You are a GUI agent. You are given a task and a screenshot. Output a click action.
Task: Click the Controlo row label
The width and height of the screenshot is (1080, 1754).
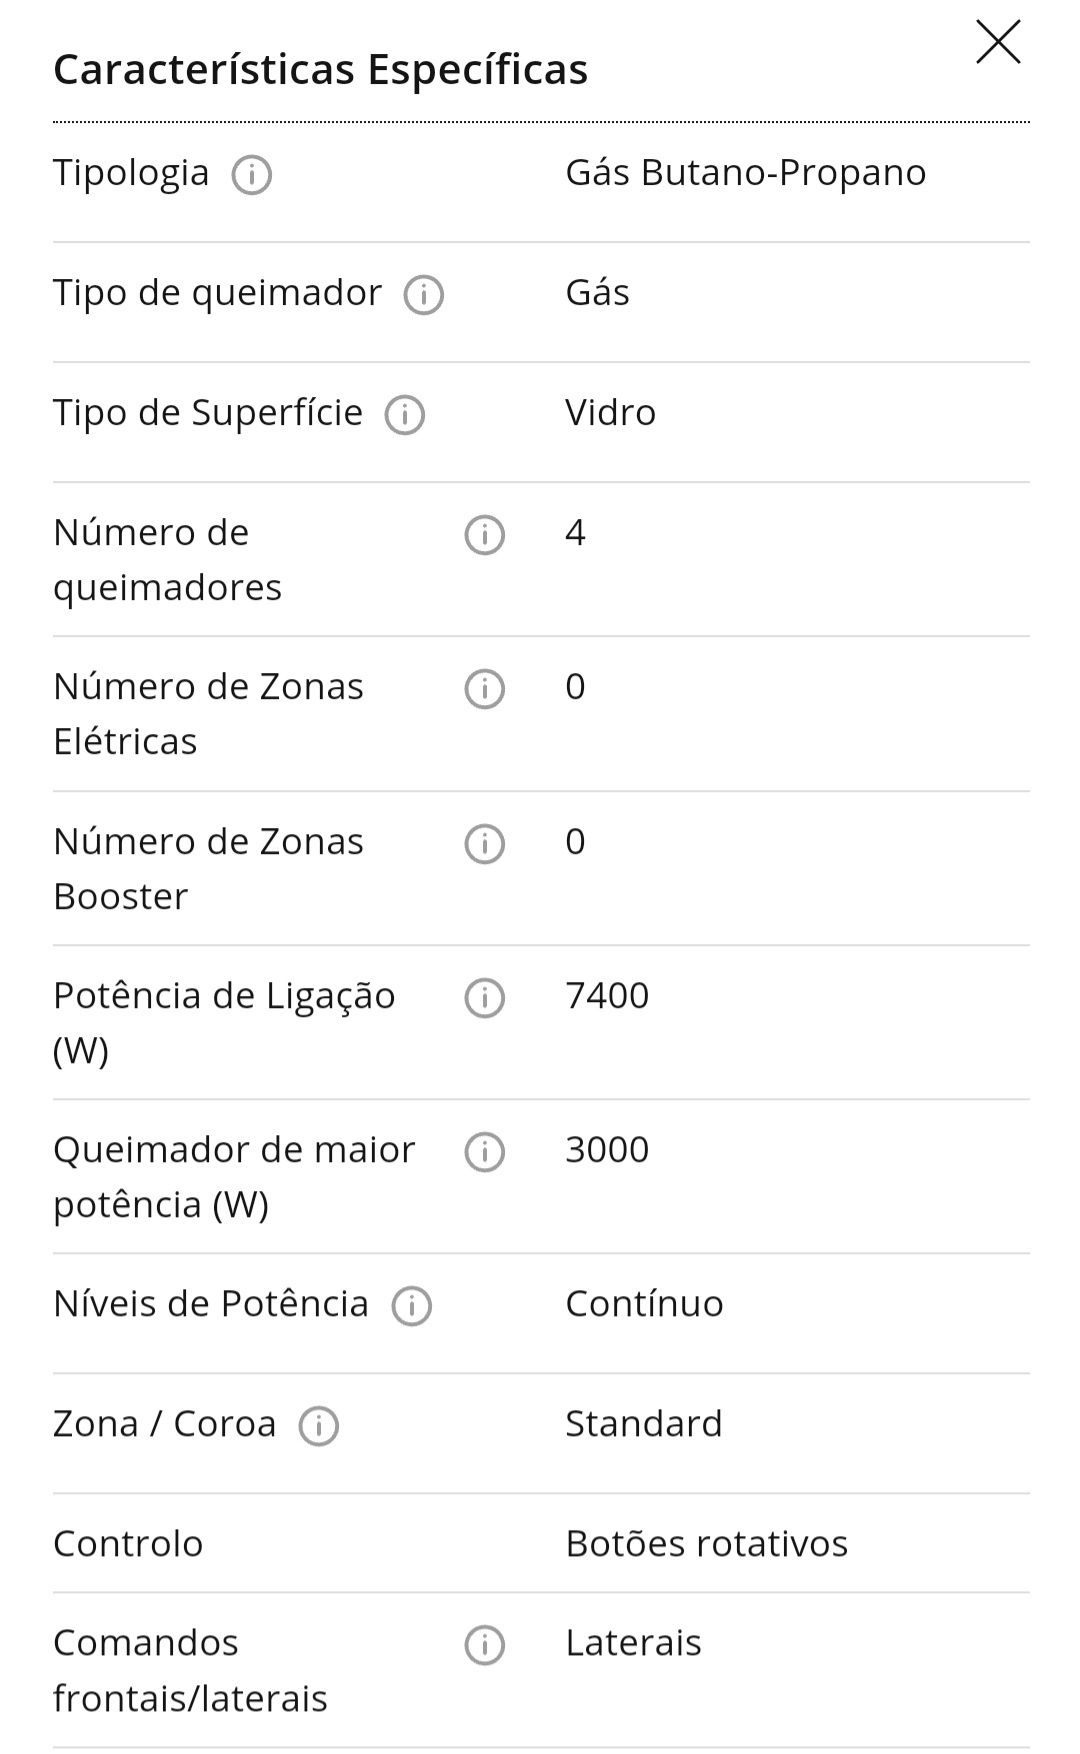tap(128, 1543)
